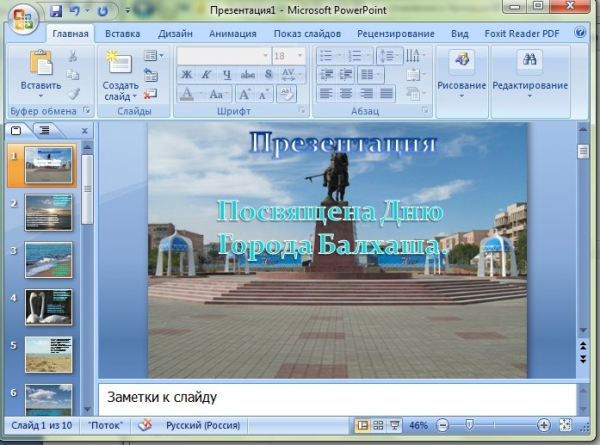
Task: Open the Вставка ribbon tab
Action: [x=122, y=33]
